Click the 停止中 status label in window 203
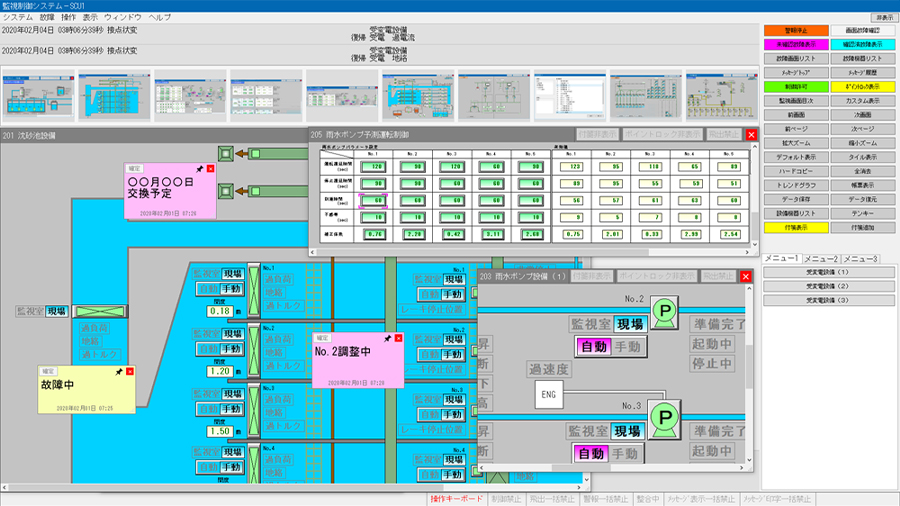This screenshot has height=506, width=900. tap(712, 364)
